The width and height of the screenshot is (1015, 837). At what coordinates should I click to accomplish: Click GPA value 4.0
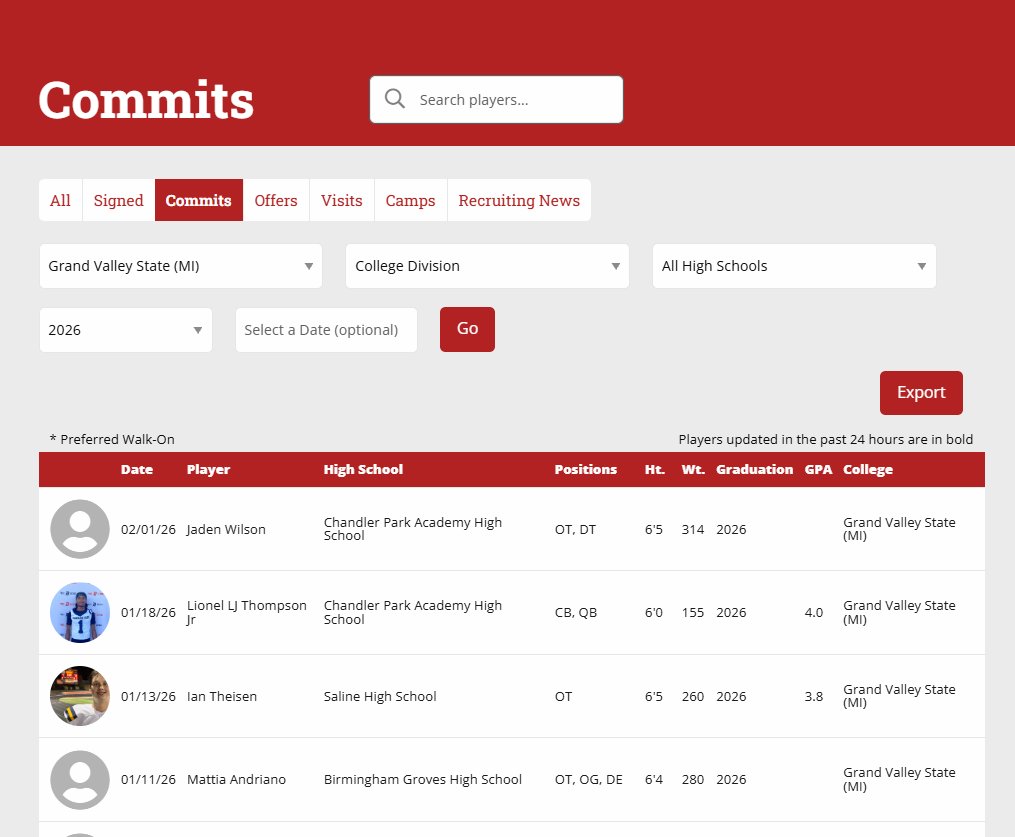pos(814,612)
